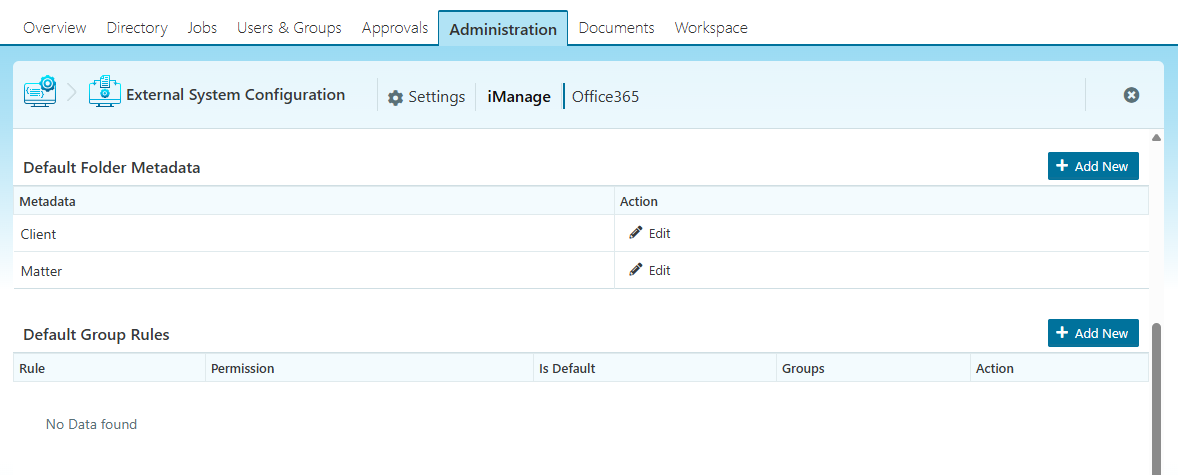Click Action header in Group Rules table
This screenshot has height=475, width=1178.
click(x=1059, y=368)
